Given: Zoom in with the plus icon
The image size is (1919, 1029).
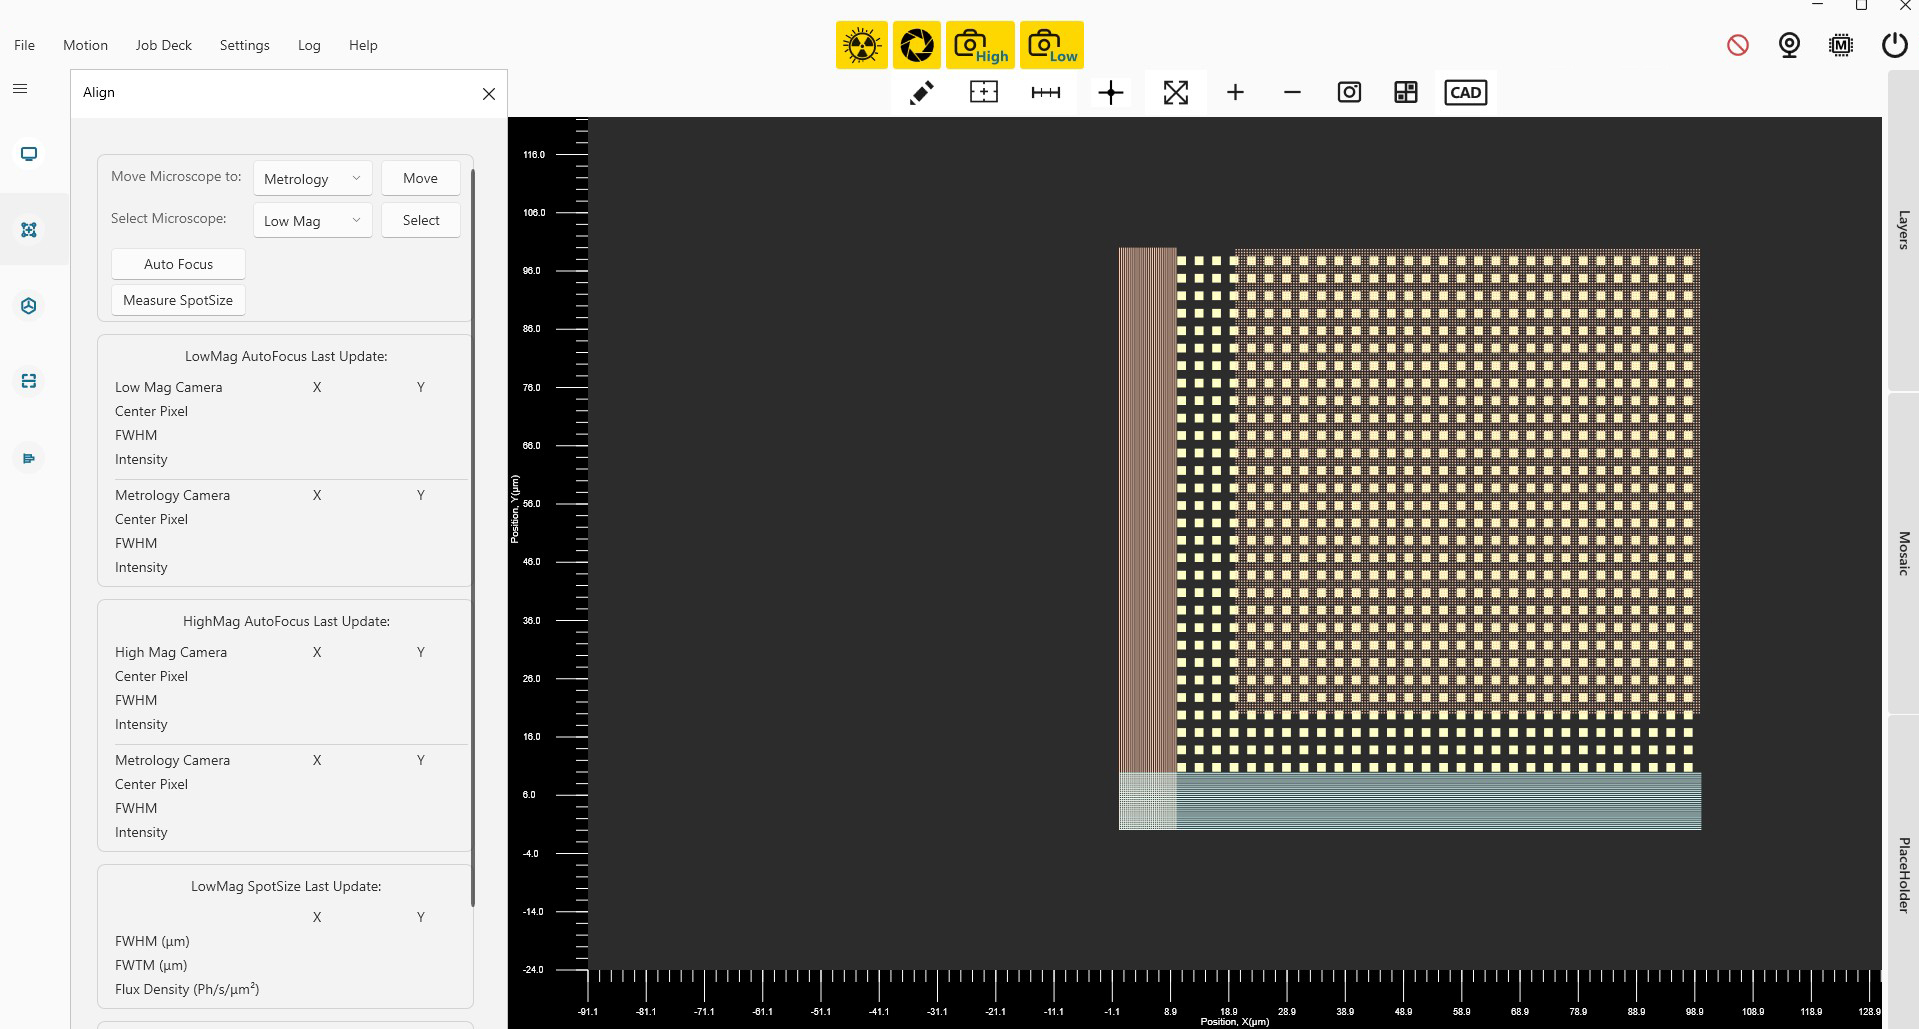Looking at the screenshot, I should tap(1236, 93).
